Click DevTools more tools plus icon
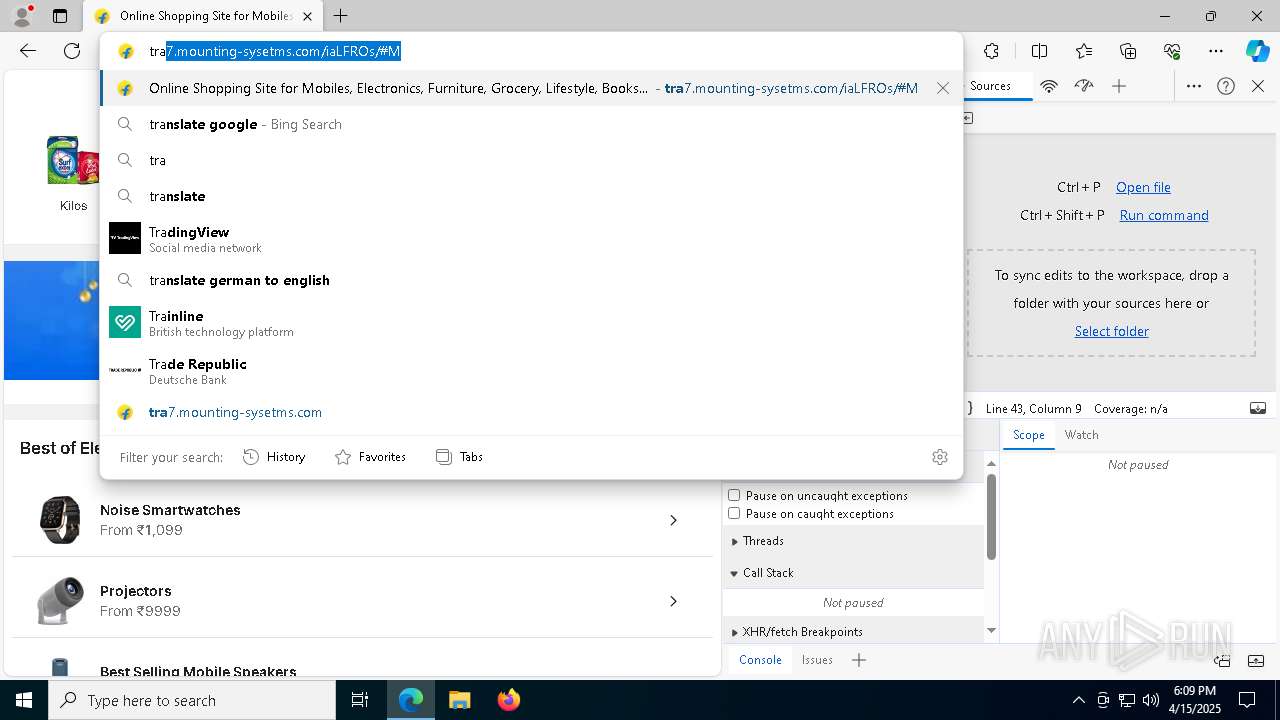Viewport: 1280px width, 720px height. (1119, 86)
